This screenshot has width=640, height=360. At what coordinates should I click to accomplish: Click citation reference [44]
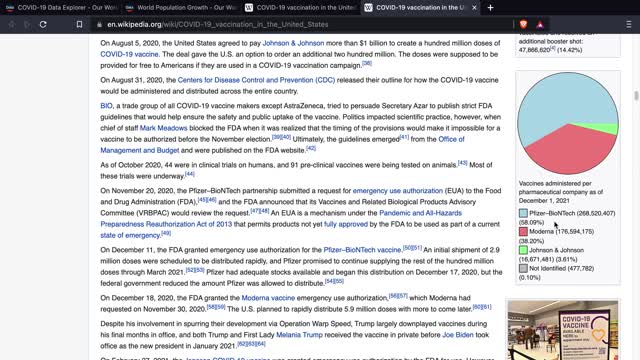coord(190,174)
